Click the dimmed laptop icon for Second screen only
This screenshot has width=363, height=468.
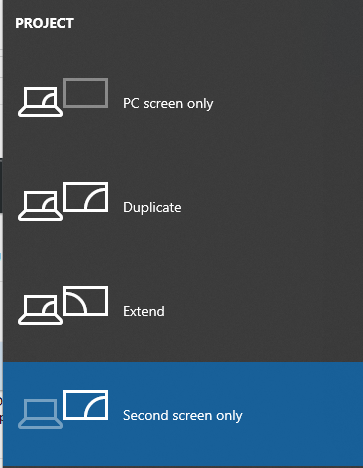pyautogui.click(x=40, y=414)
